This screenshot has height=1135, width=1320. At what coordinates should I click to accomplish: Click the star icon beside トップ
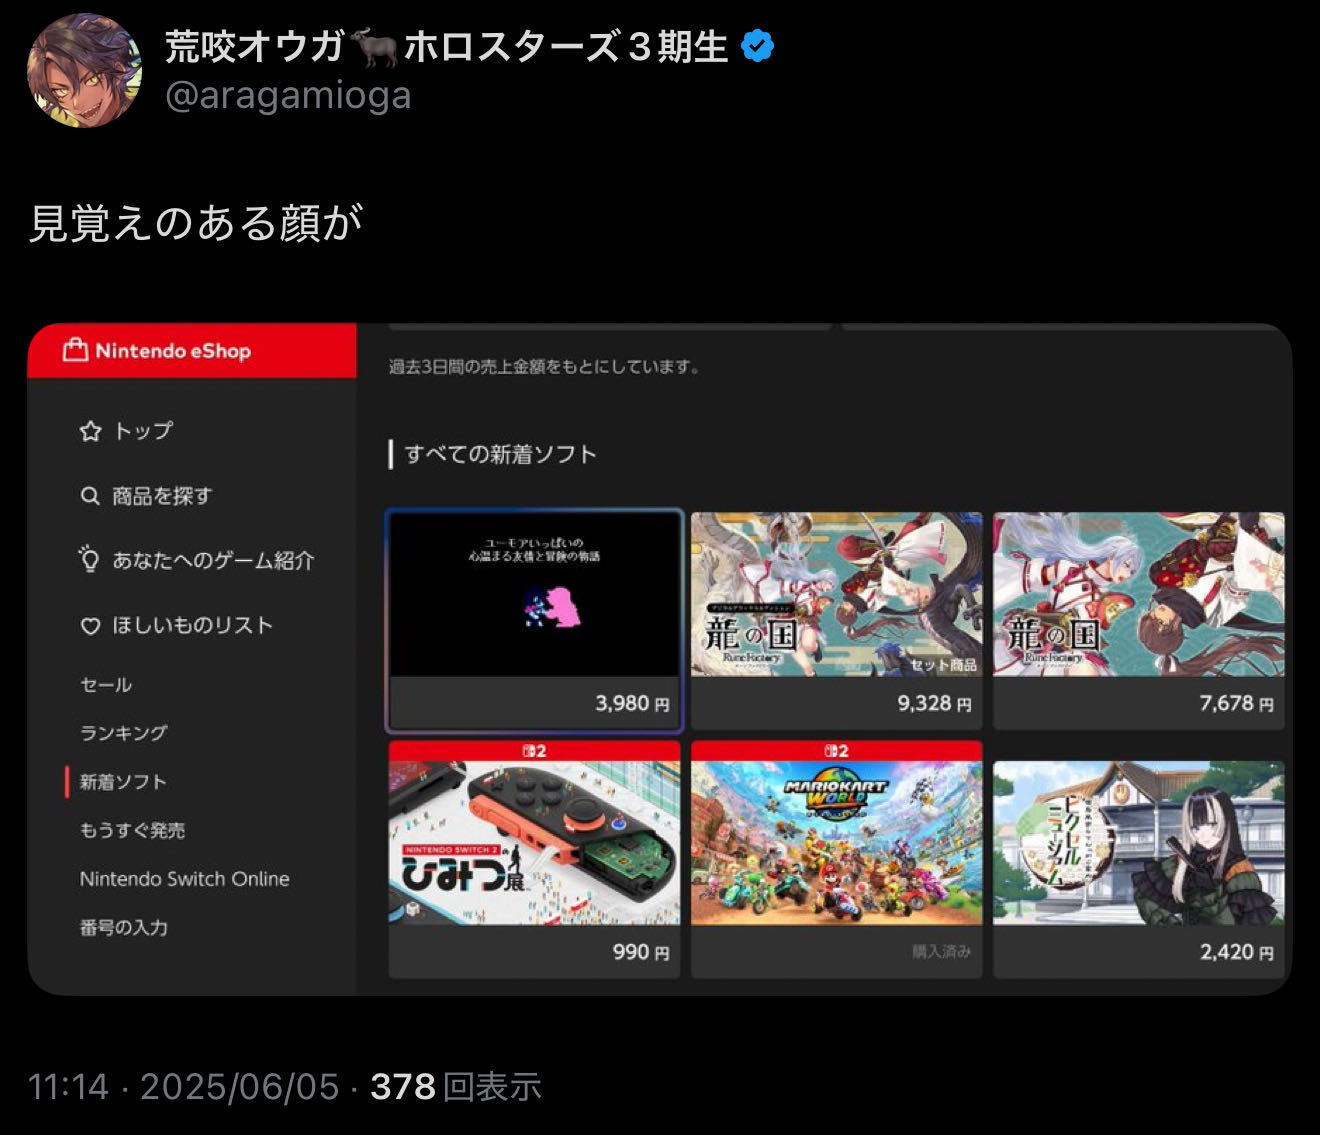(x=90, y=431)
